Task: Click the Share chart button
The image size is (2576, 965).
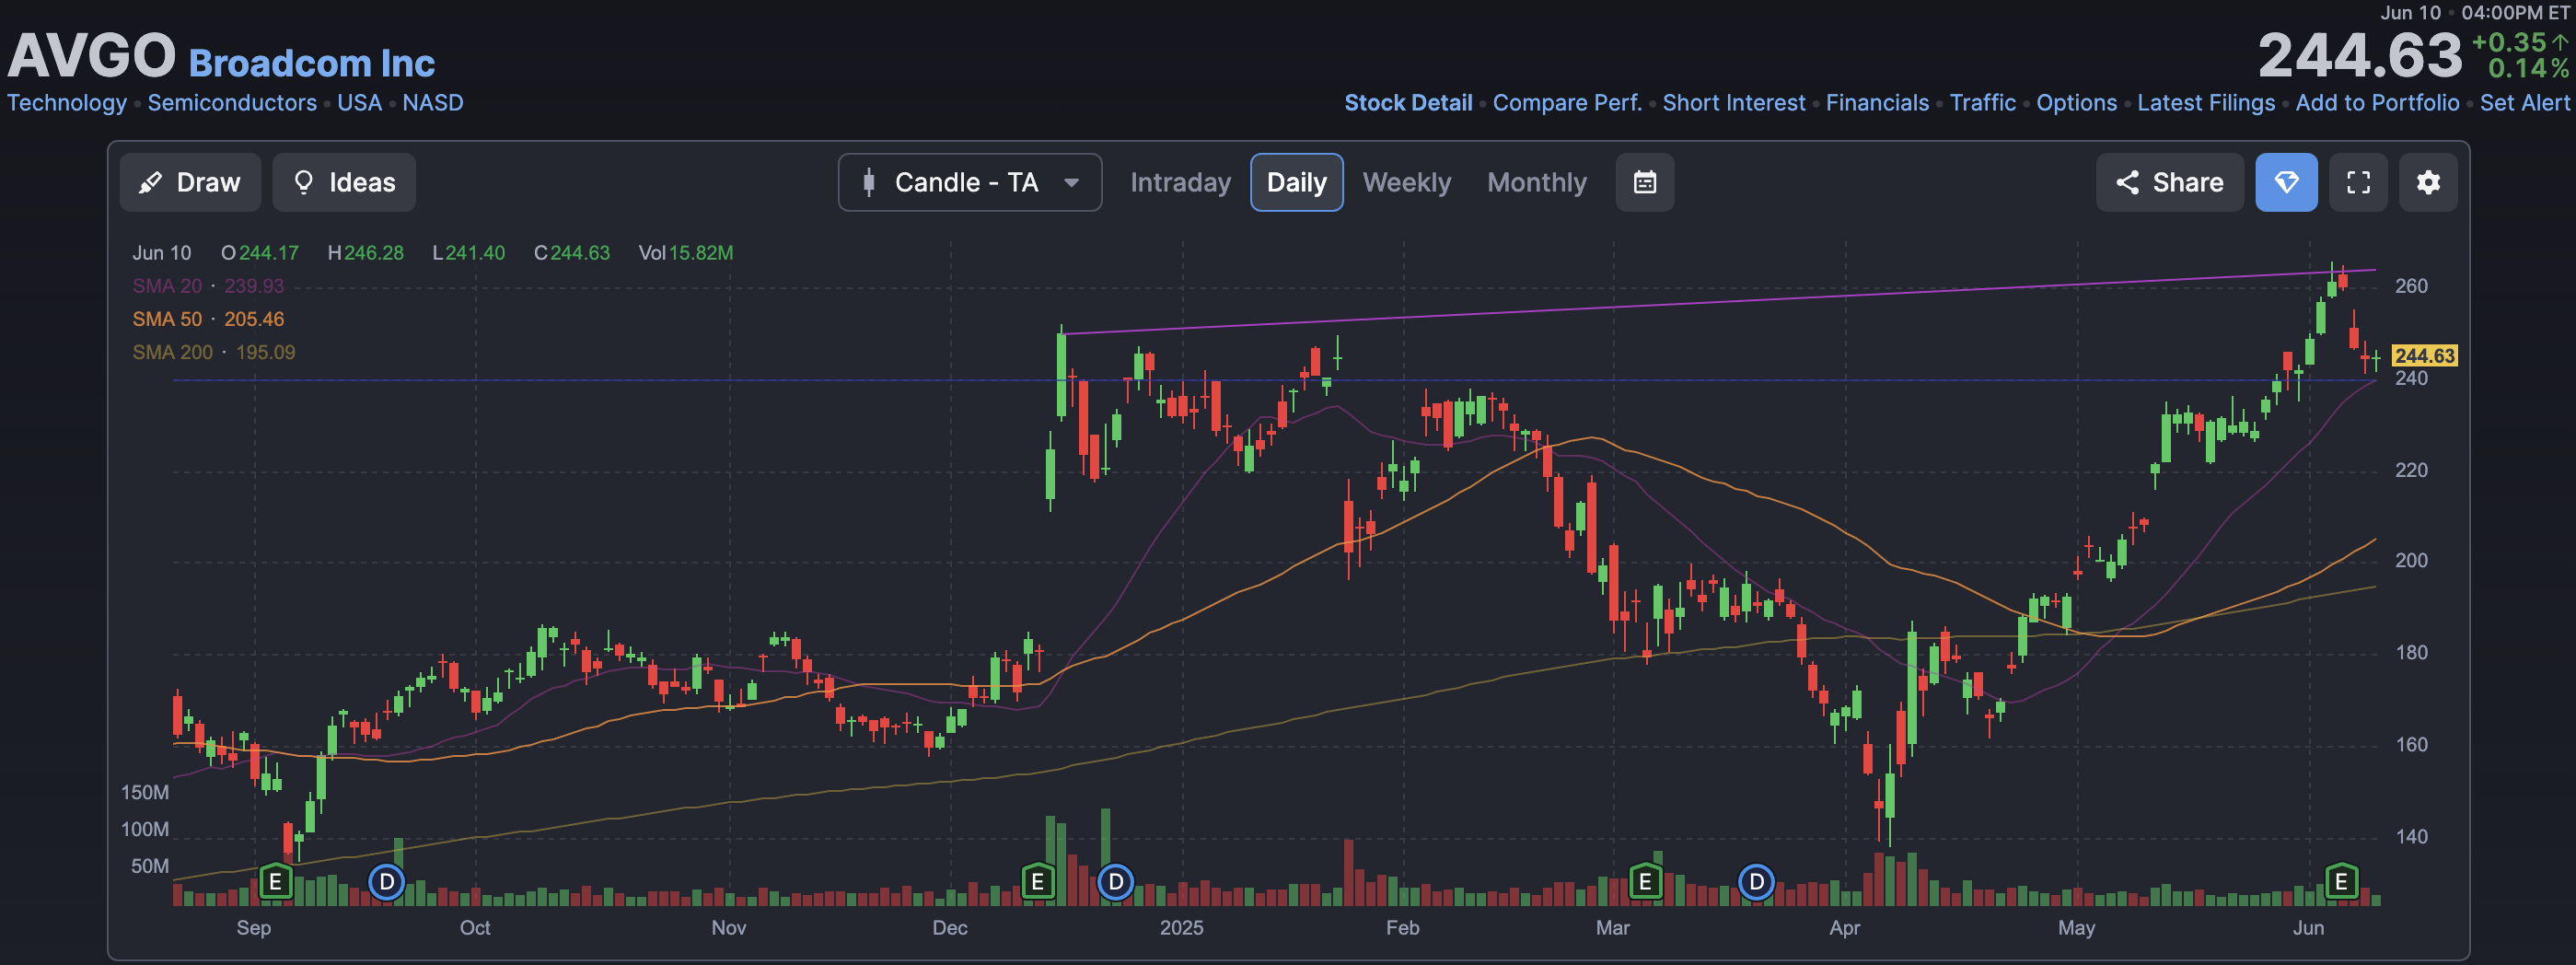Action: coord(2169,182)
